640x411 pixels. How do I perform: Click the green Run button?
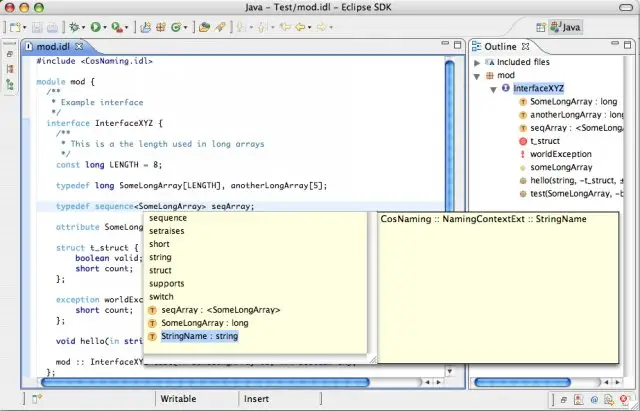point(96,27)
